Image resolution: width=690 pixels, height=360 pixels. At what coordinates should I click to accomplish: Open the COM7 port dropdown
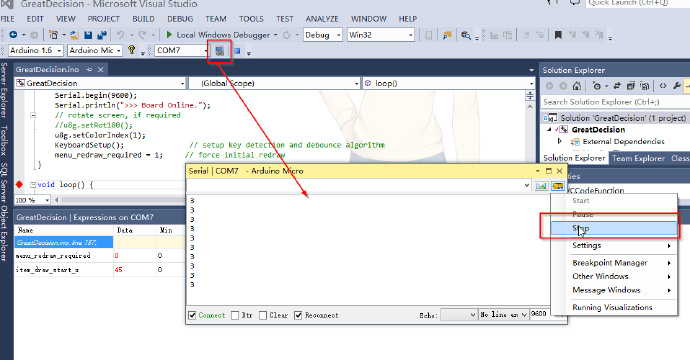point(206,51)
